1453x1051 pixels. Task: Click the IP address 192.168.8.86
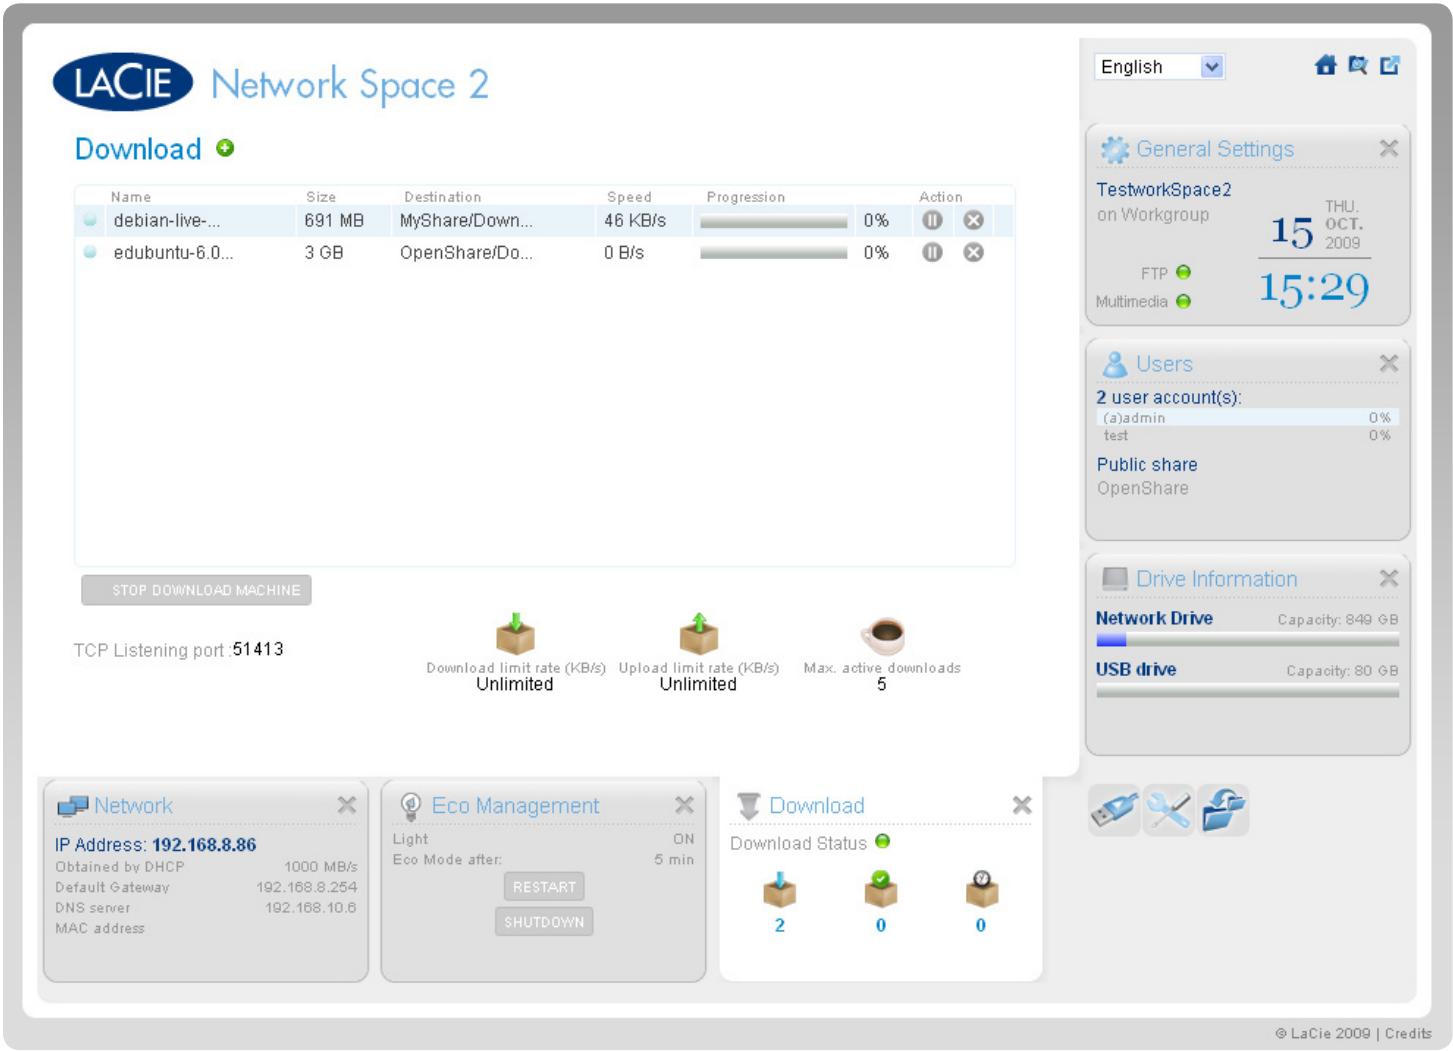click(204, 845)
